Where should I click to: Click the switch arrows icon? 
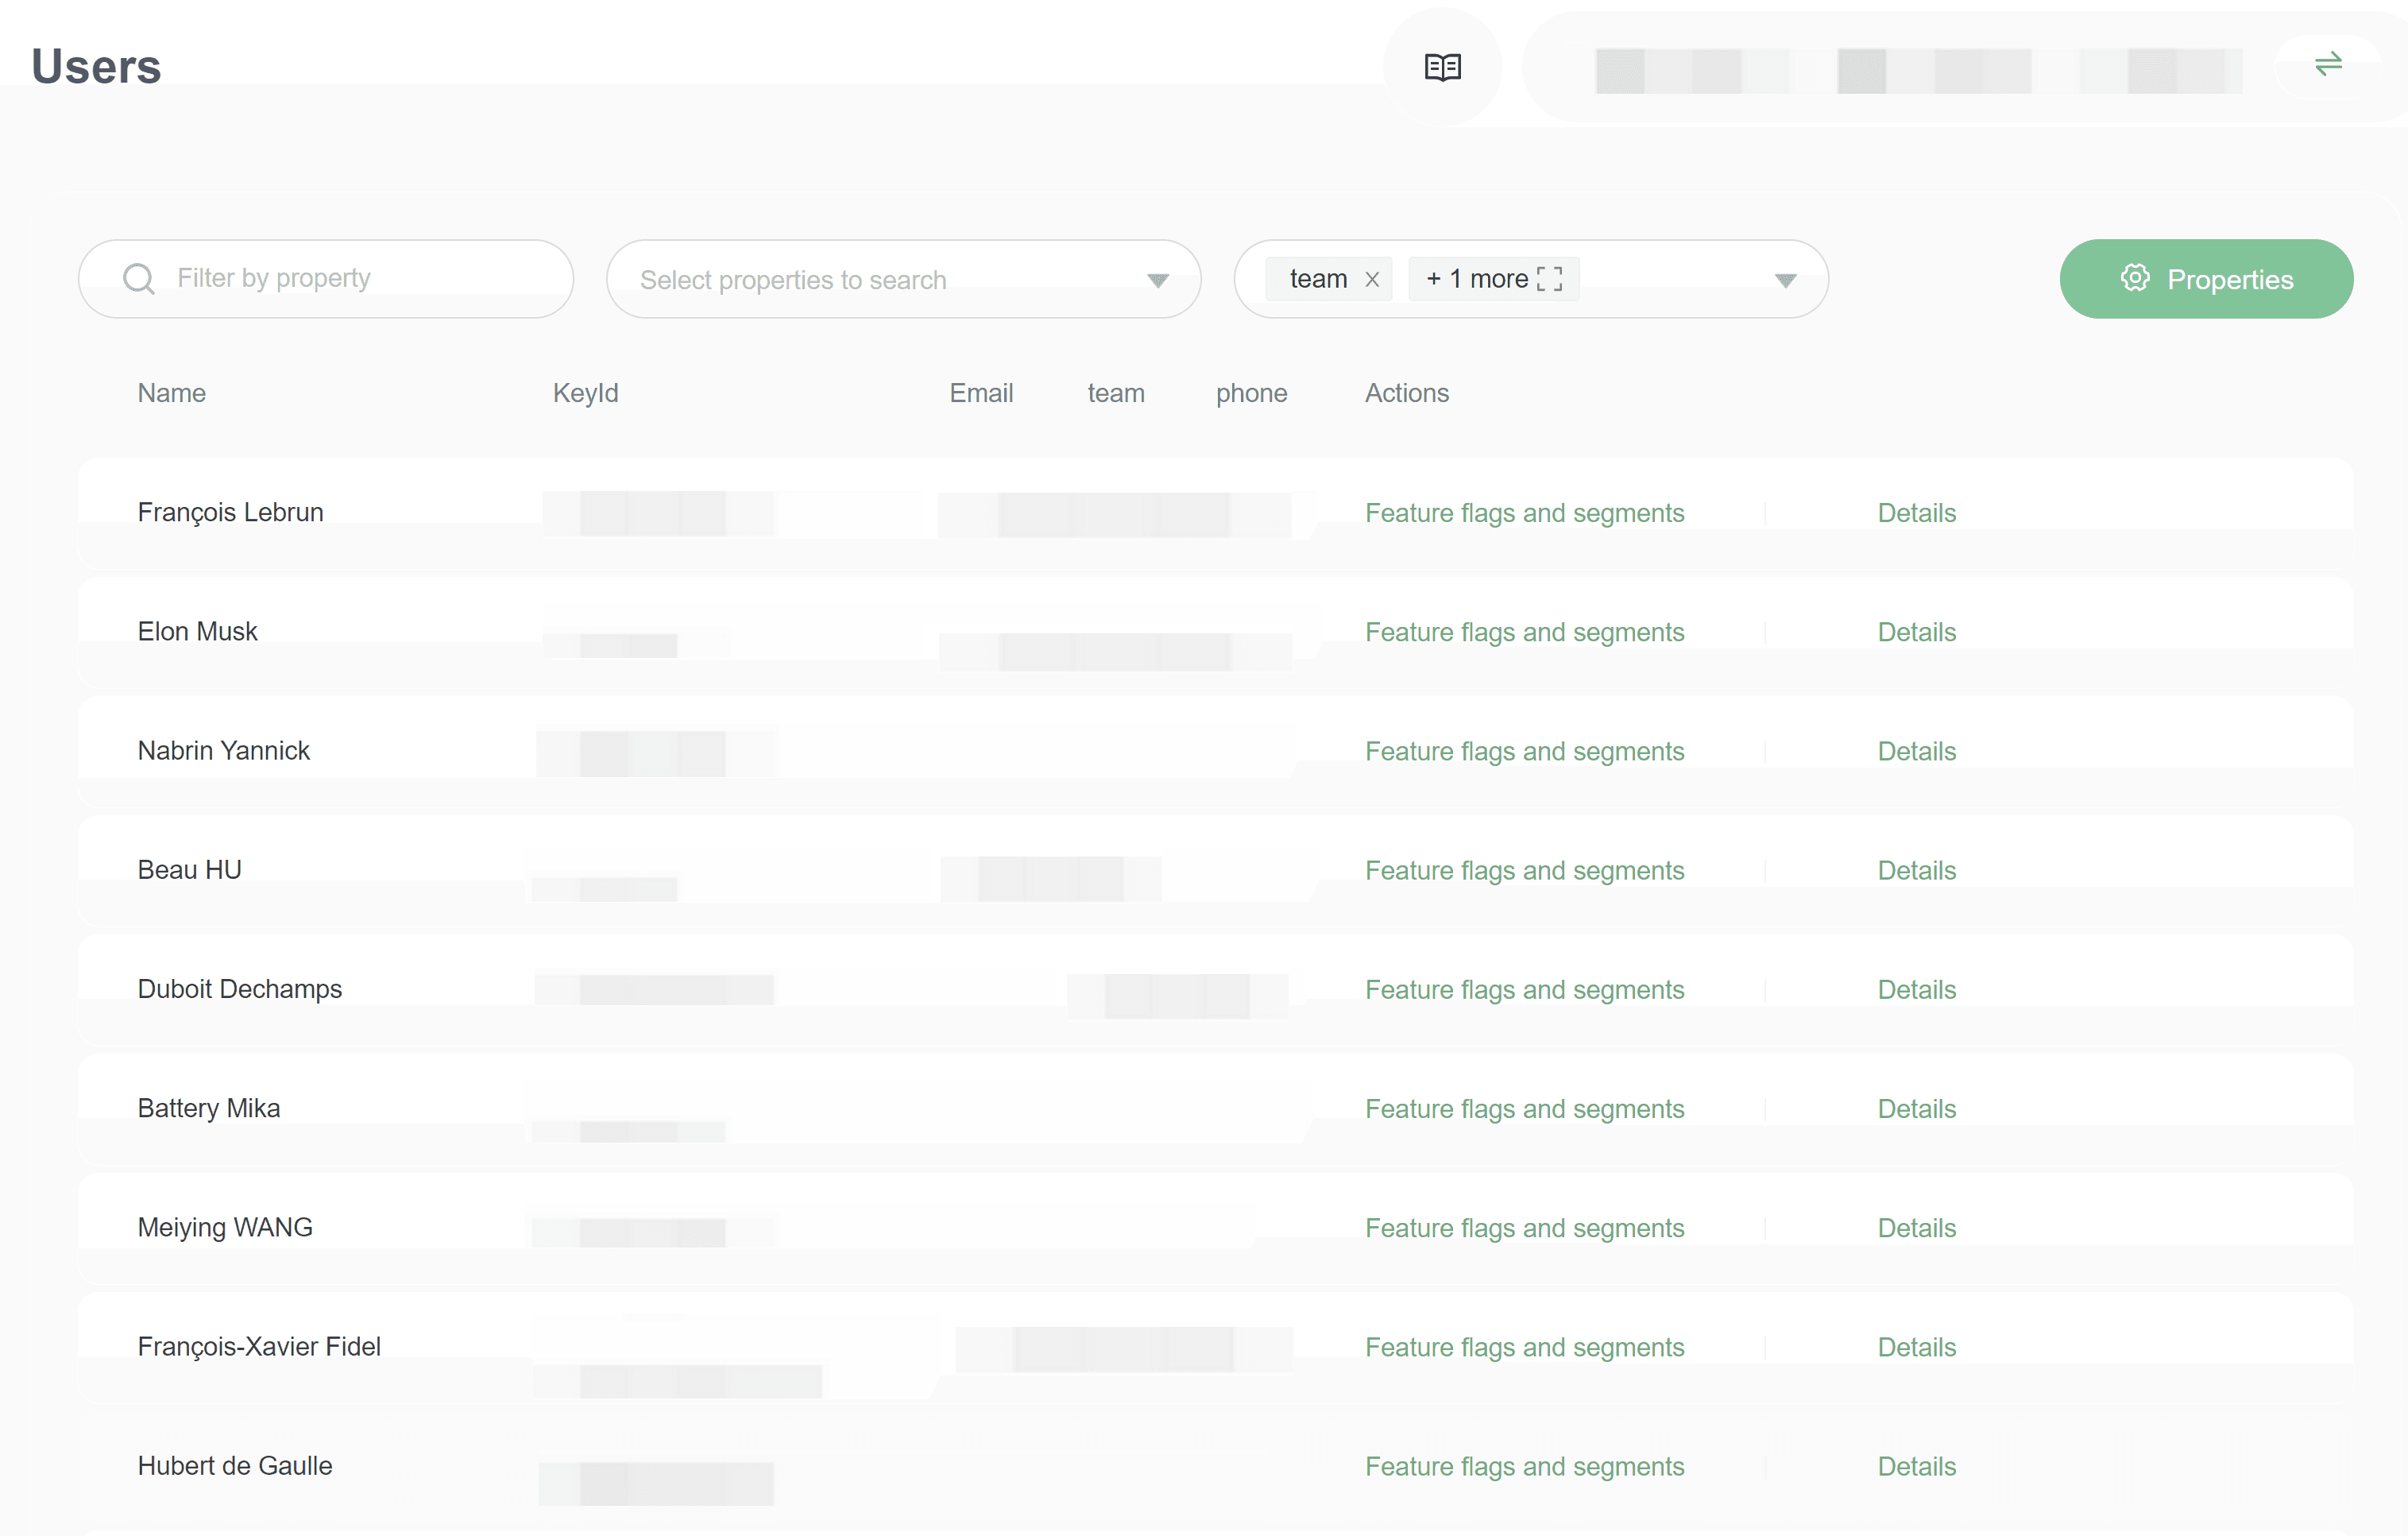tap(2328, 64)
